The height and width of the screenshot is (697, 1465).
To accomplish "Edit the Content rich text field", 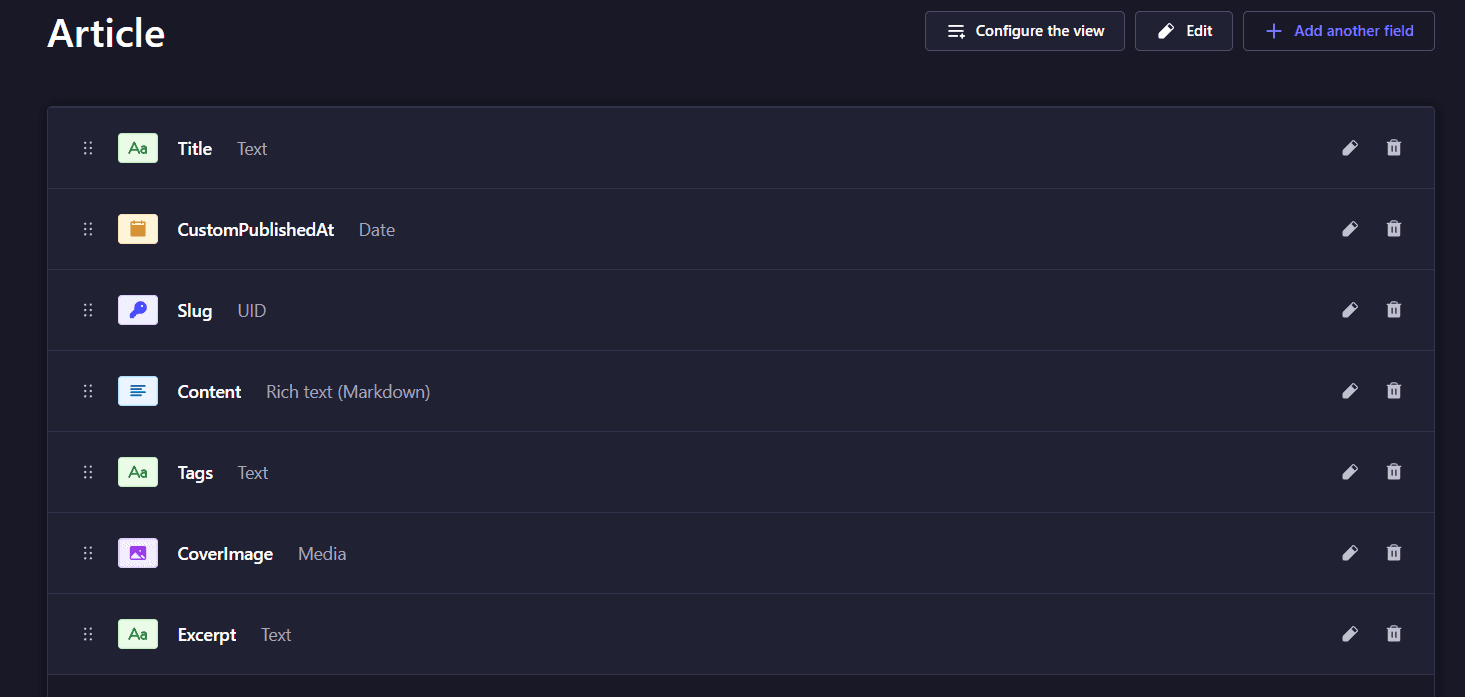I will tap(1350, 391).
